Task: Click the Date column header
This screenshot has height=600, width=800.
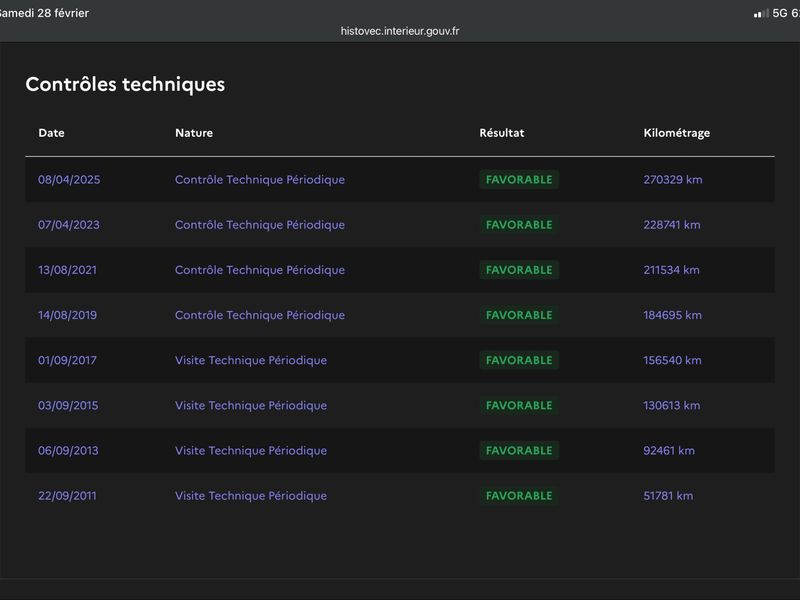Action: [x=51, y=133]
